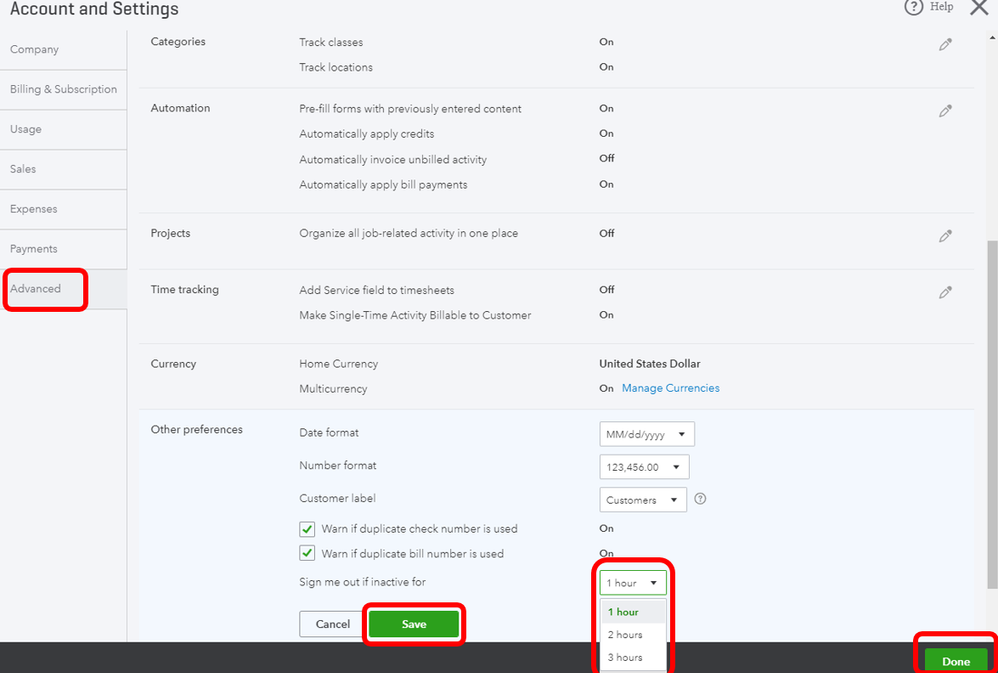This screenshot has height=673, width=998.
Task: Open the Date format dropdown
Action: point(647,434)
